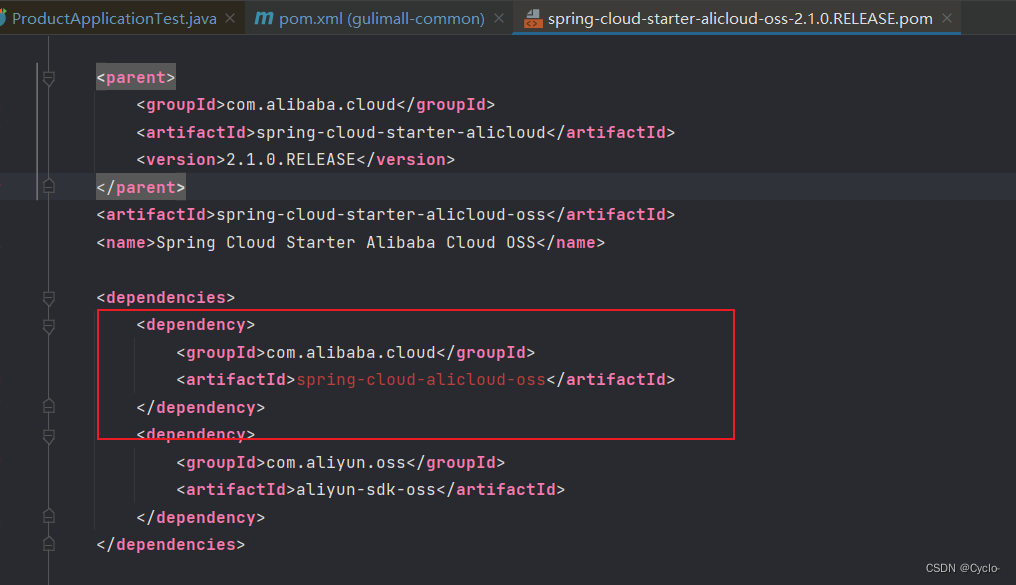This screenshot has width=1016, height=585.
Task: Fold the first dependency element in the gutter
Action: point(47,324)
